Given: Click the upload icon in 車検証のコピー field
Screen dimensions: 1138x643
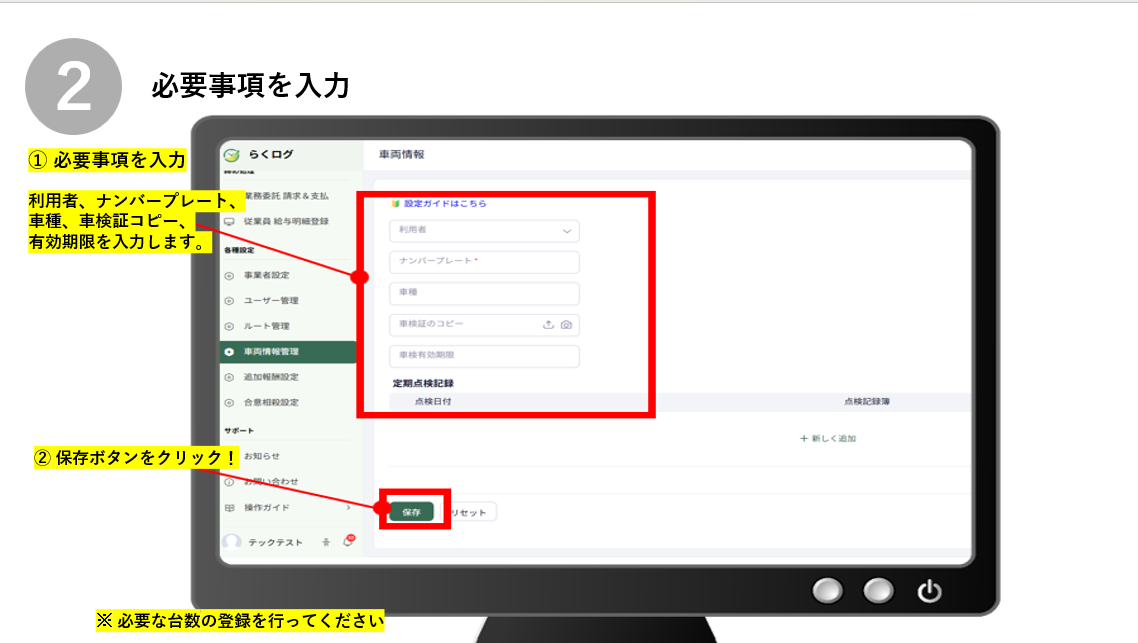Looking at the screenshot, I should click(548, 325).
